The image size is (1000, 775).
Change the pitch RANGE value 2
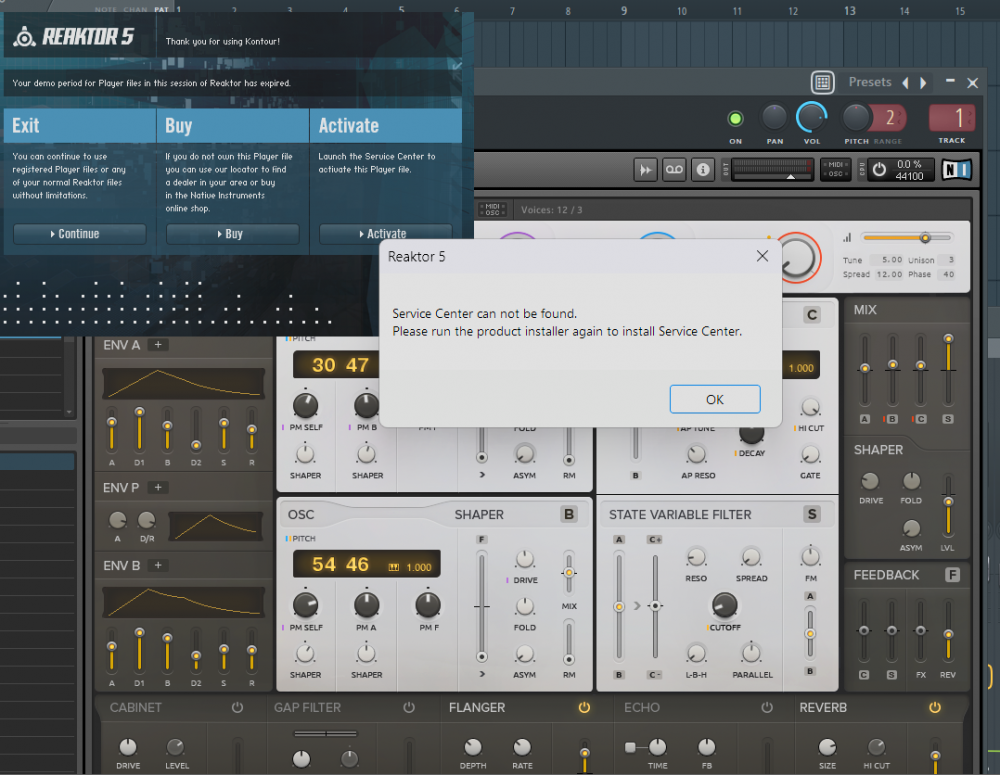pos(890,118)
